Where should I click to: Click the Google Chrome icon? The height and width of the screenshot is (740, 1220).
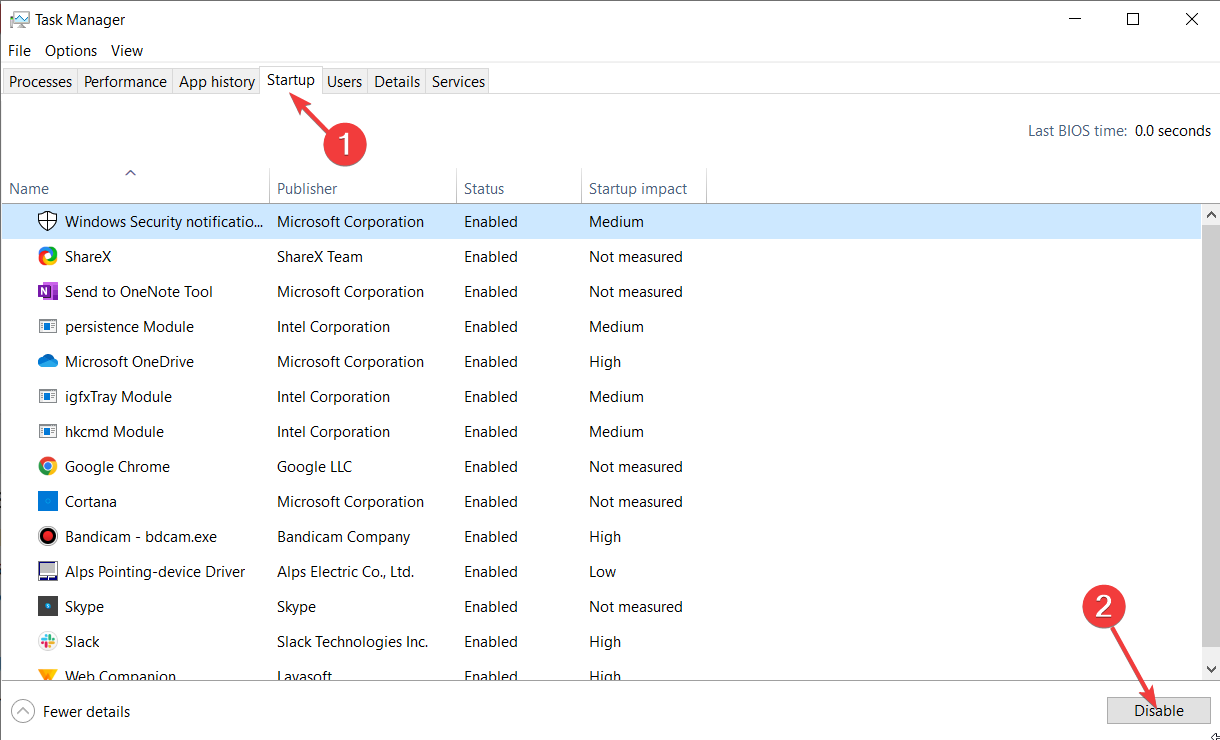click(x=47, y=466)
